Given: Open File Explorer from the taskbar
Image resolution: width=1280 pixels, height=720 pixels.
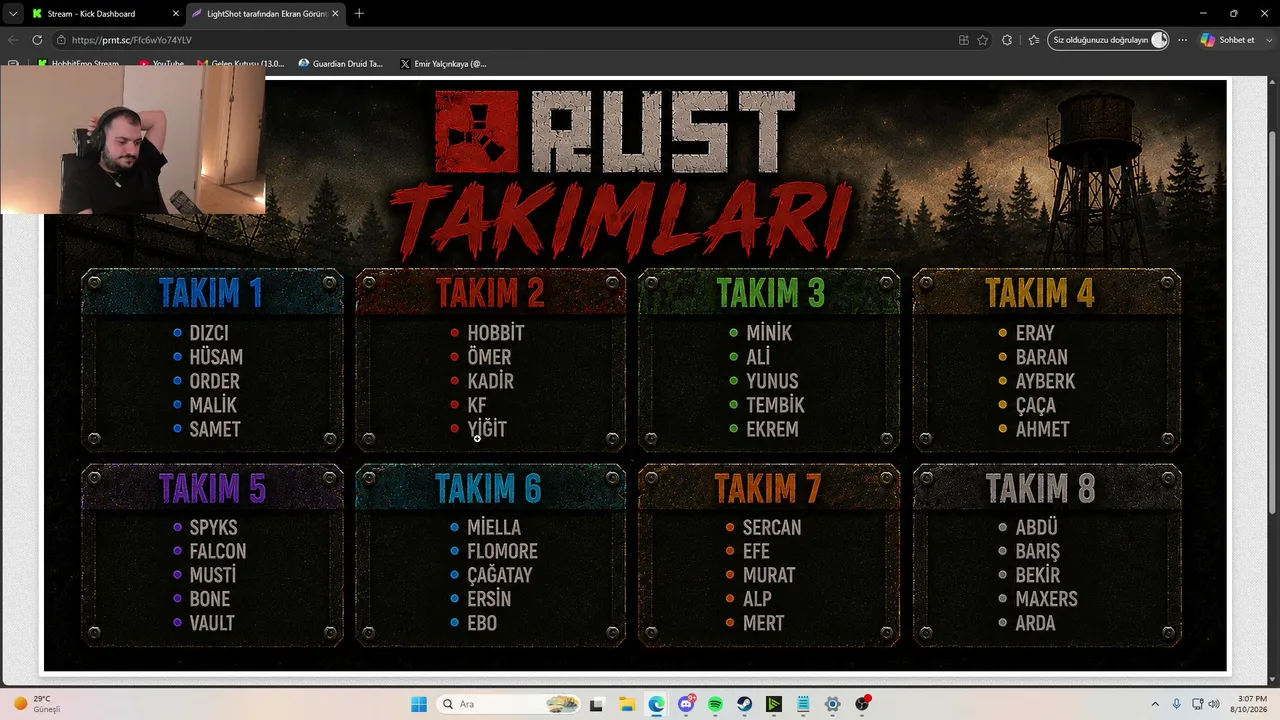Looking at the screenshot, I should pos(626,704).
